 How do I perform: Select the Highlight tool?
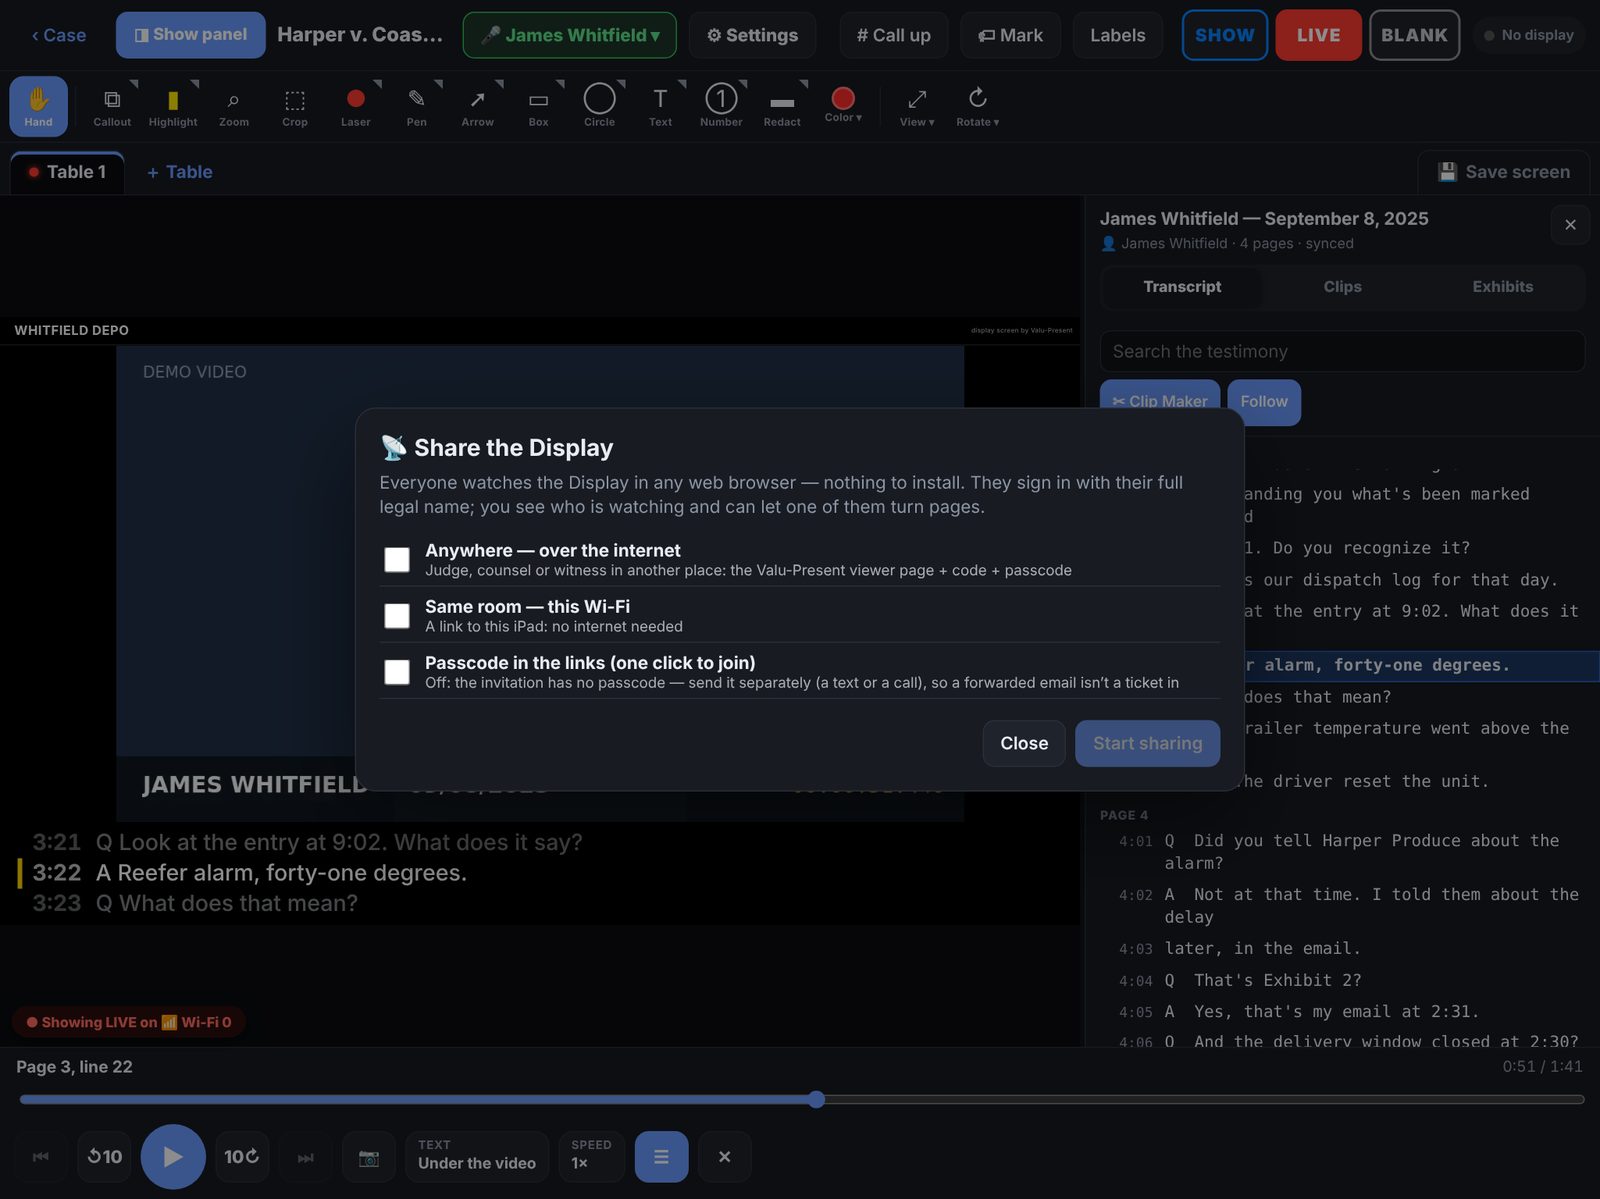point(173,106)
